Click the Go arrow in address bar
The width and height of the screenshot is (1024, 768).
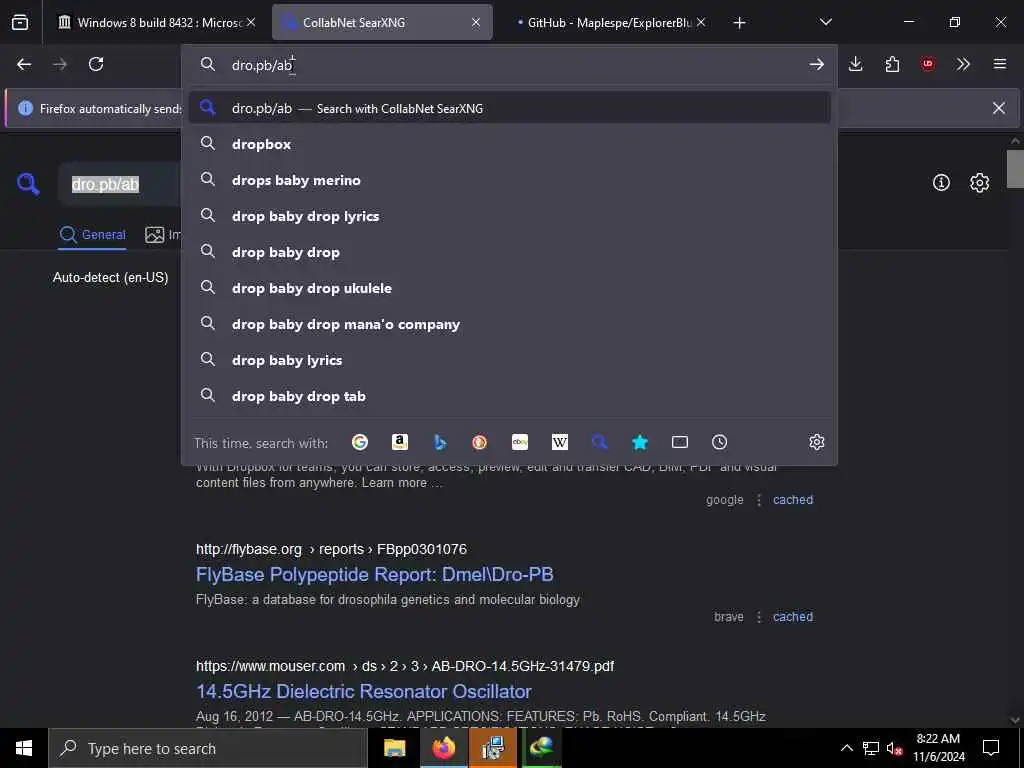[816, 64]
